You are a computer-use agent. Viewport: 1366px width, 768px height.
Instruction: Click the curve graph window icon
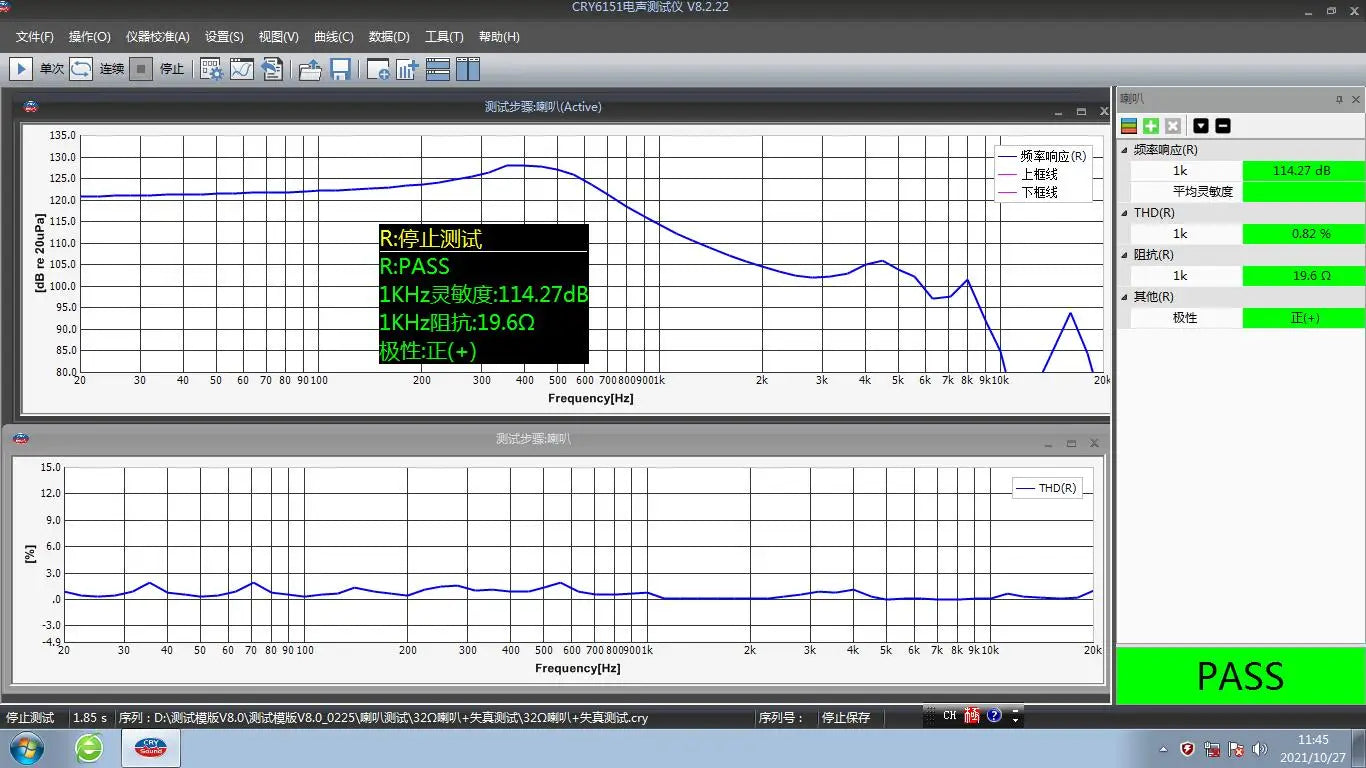point(242,69)
